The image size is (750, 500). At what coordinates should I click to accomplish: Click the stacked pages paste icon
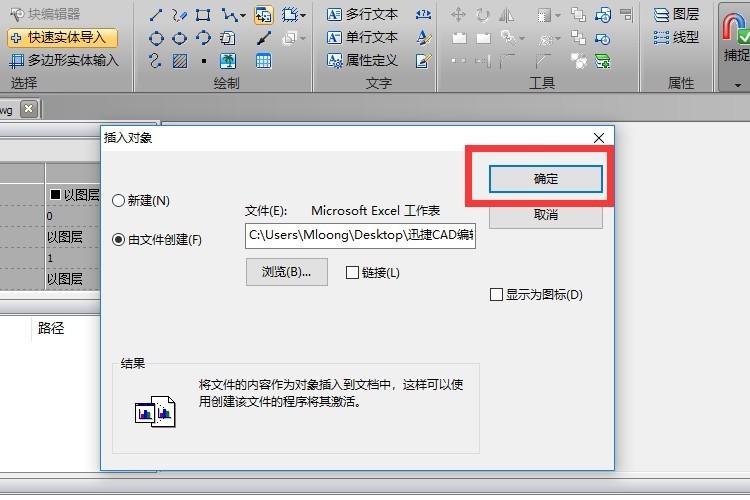(227, 38)
